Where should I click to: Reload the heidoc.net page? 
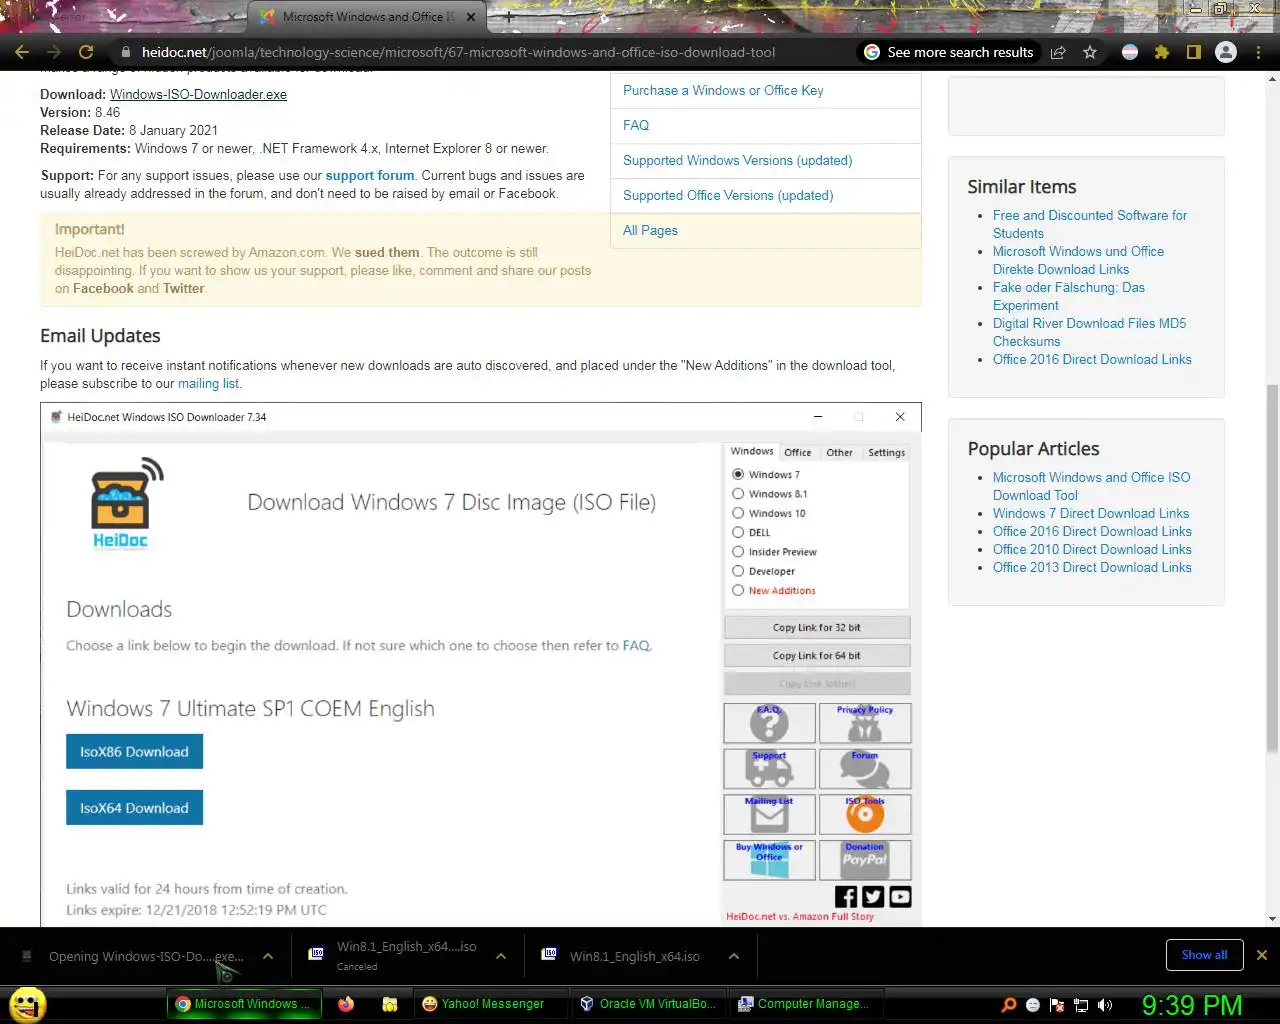[x=86, y=52]
